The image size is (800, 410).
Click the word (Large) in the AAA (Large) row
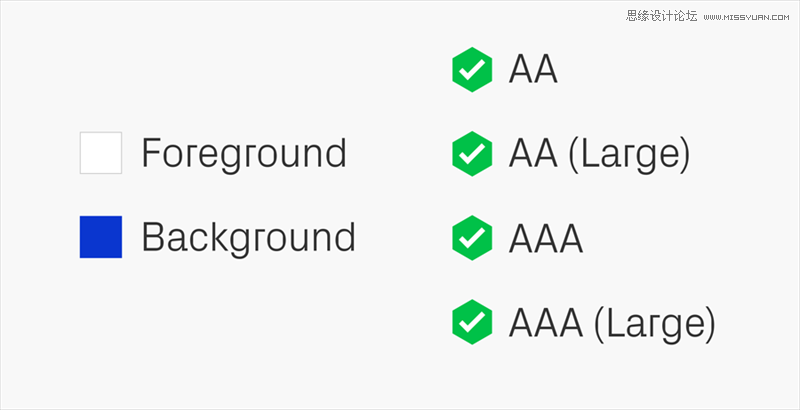click(655, 323)
